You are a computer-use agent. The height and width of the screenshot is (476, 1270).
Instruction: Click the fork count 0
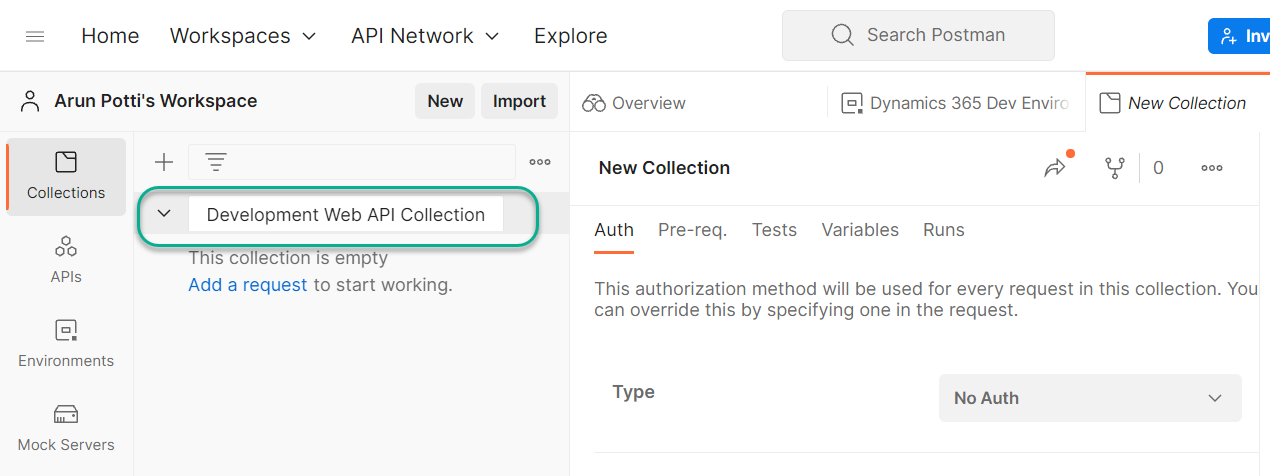click(1158, 168)
